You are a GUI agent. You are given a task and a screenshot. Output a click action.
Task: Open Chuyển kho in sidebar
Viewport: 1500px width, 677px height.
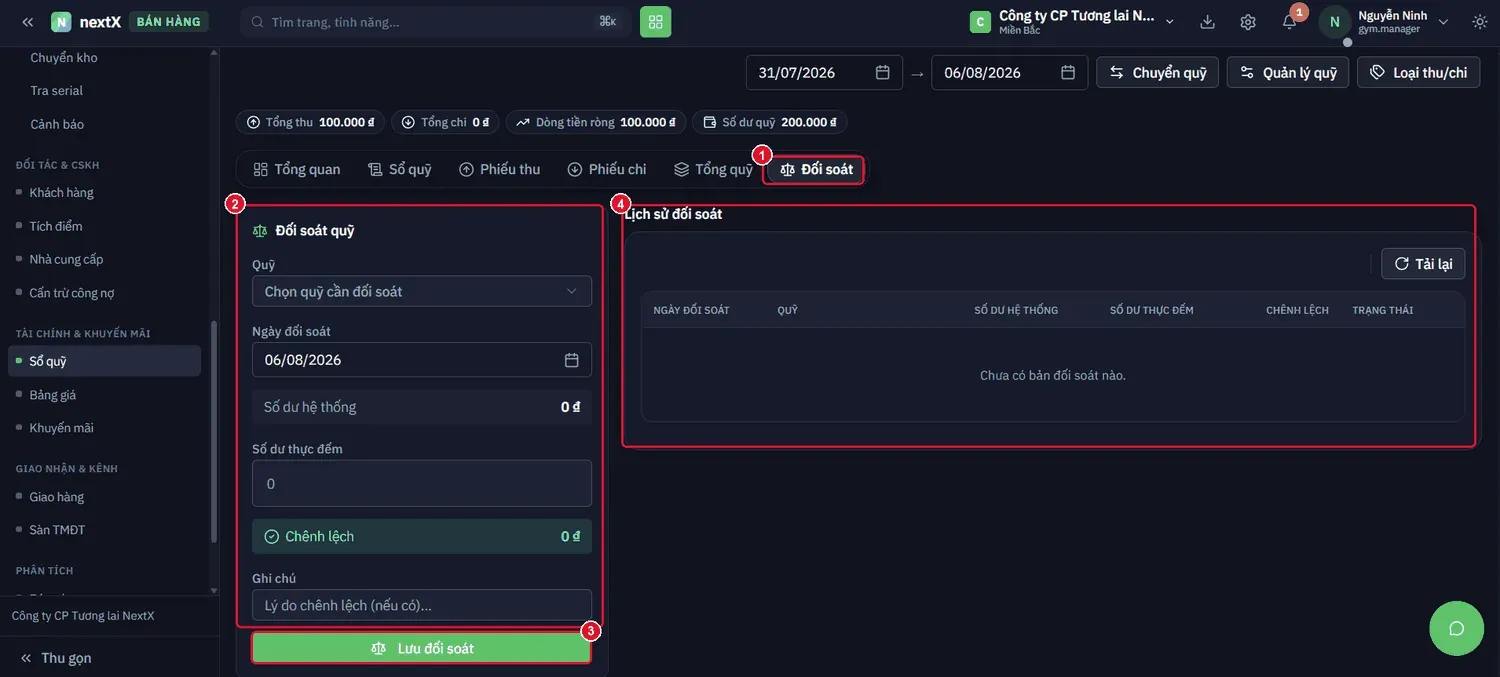[x=64, y=58]
